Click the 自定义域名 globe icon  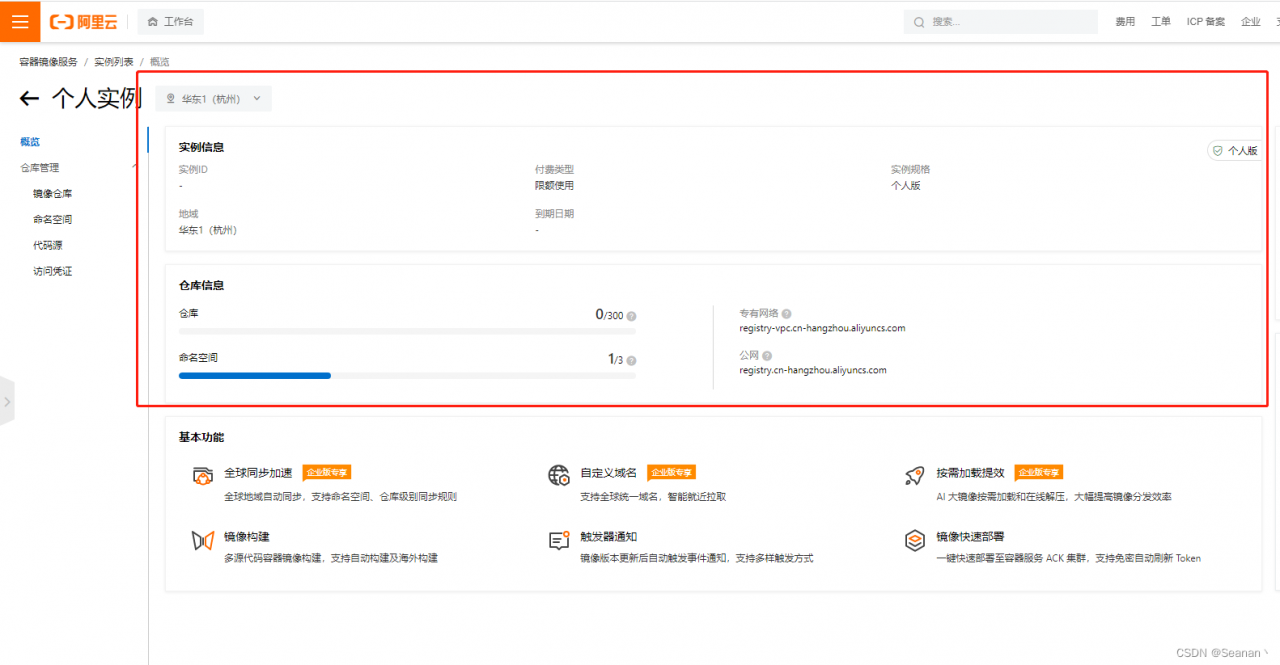click(558, 476)
